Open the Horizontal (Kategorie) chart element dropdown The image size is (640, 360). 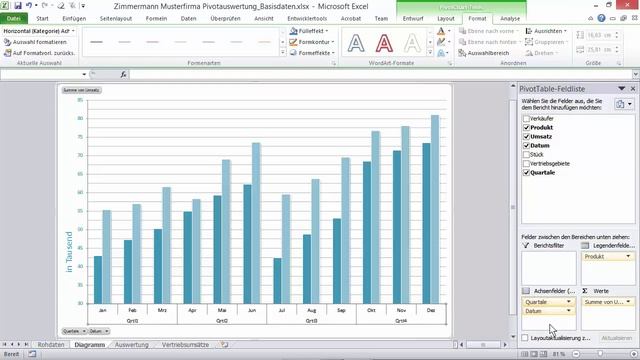pyautogui.click(x=73, y=31)
